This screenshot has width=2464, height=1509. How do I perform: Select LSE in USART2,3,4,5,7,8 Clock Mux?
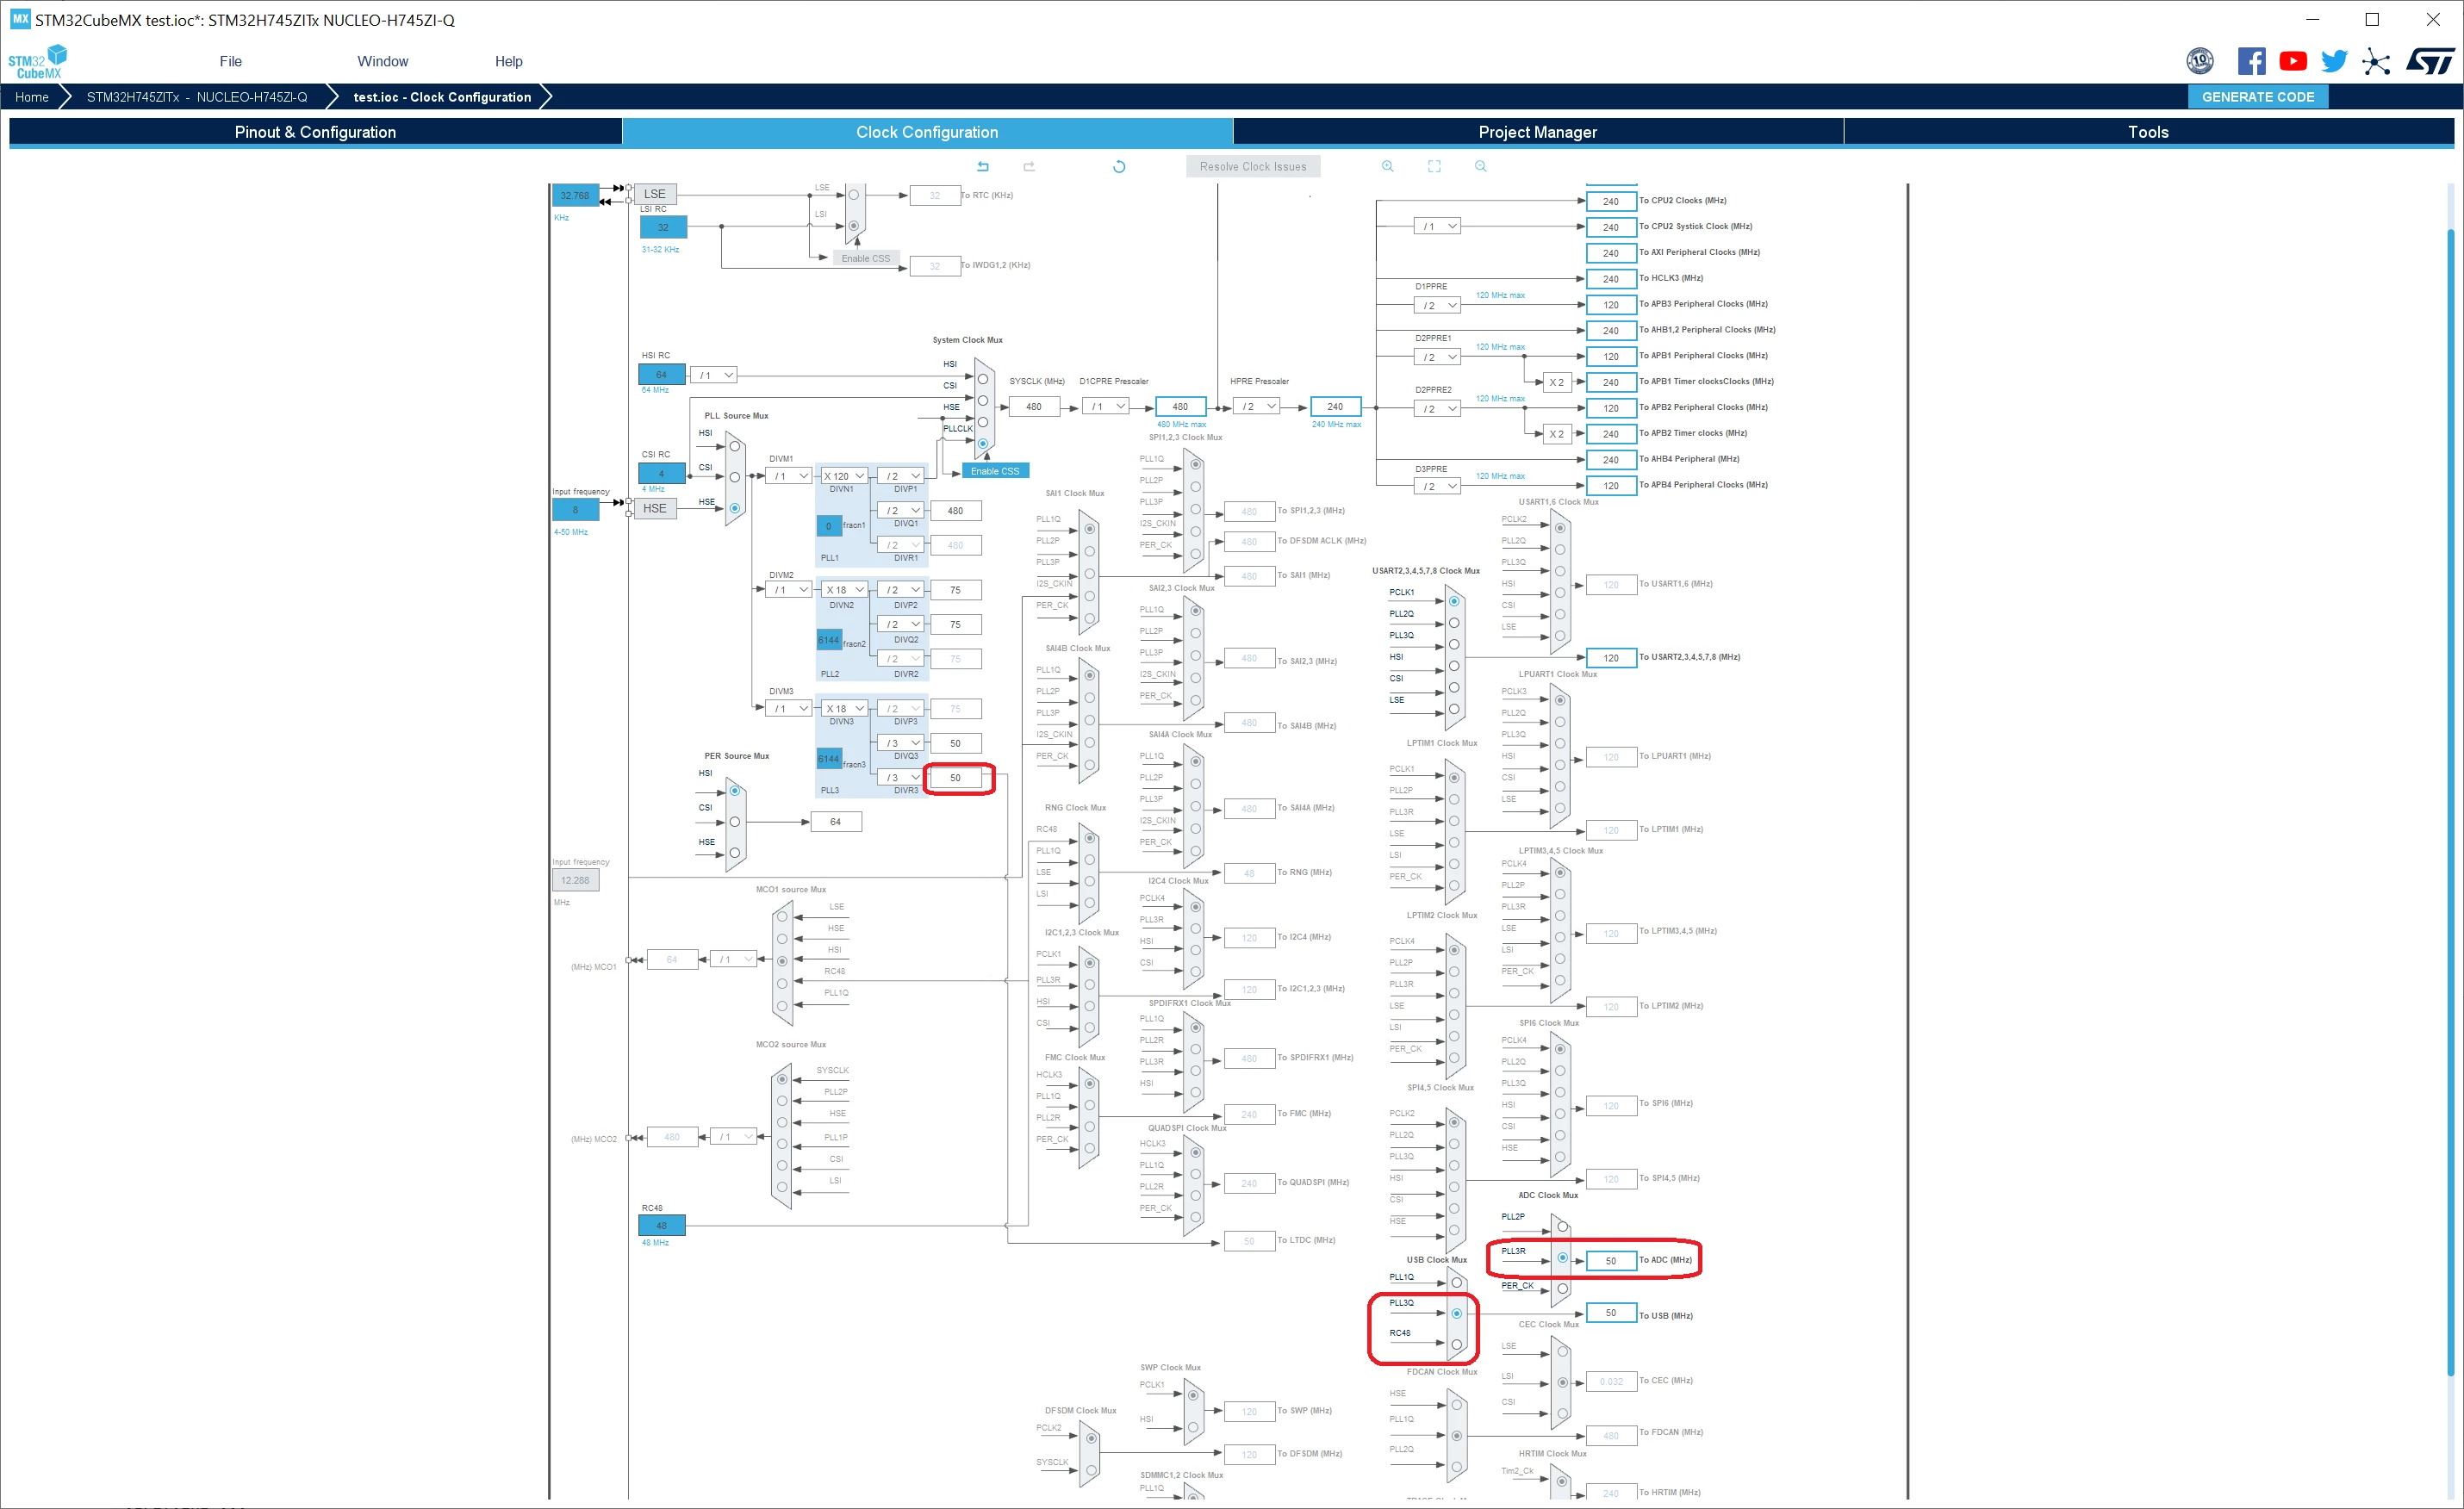coord(1454,709)
